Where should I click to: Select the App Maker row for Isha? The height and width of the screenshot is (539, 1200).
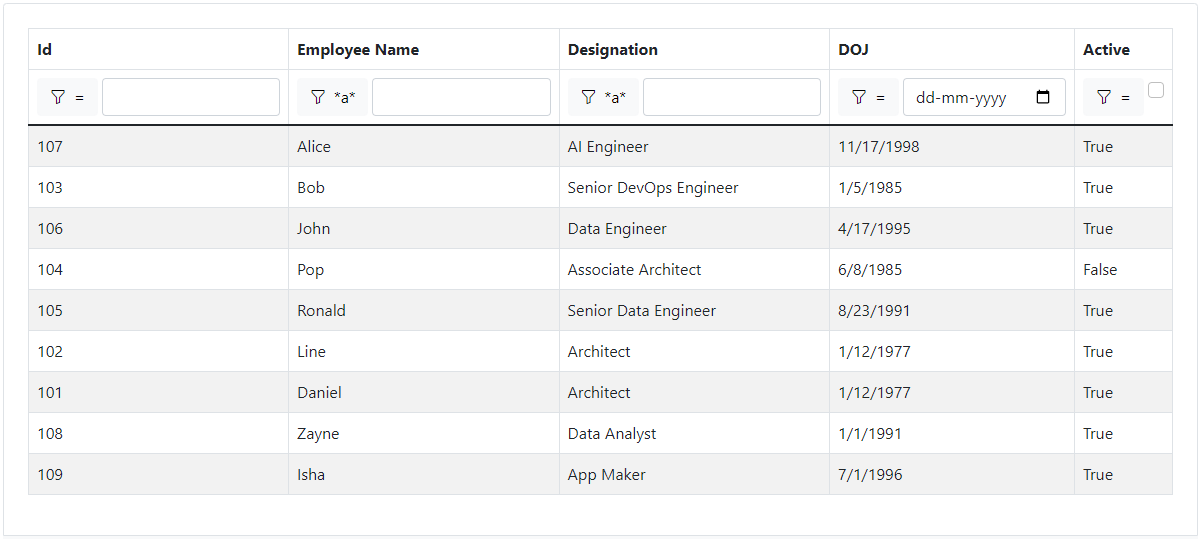point(607,475)
